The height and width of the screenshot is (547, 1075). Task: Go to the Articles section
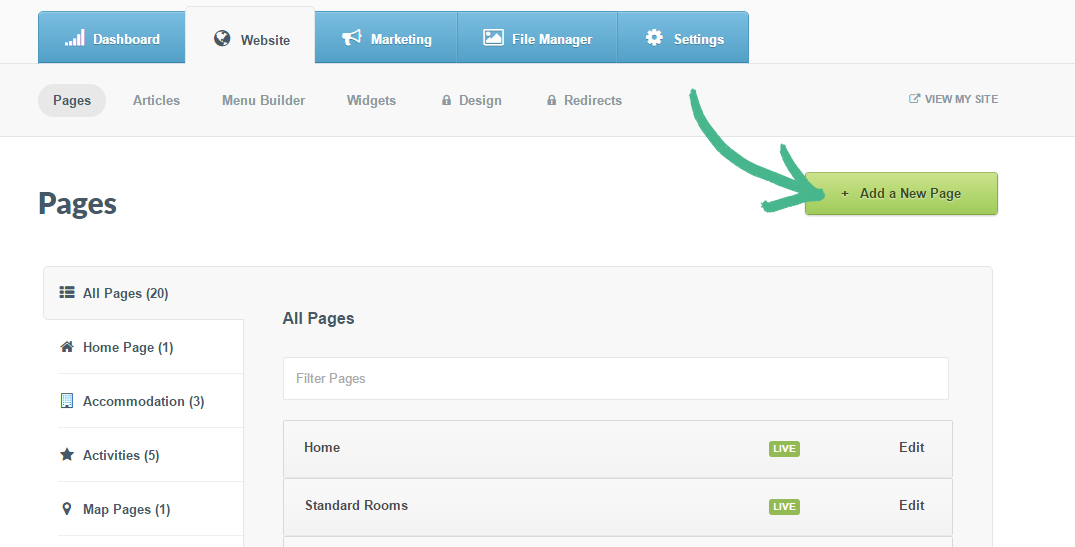pos(156,100)
